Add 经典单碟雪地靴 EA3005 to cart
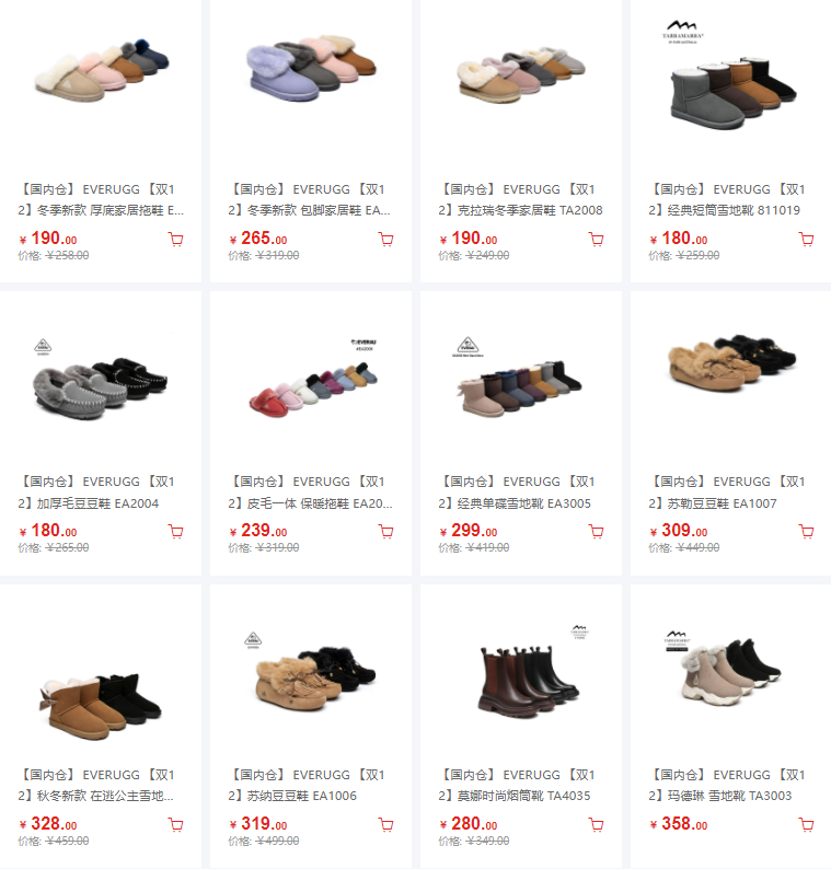 pos(596,532)
